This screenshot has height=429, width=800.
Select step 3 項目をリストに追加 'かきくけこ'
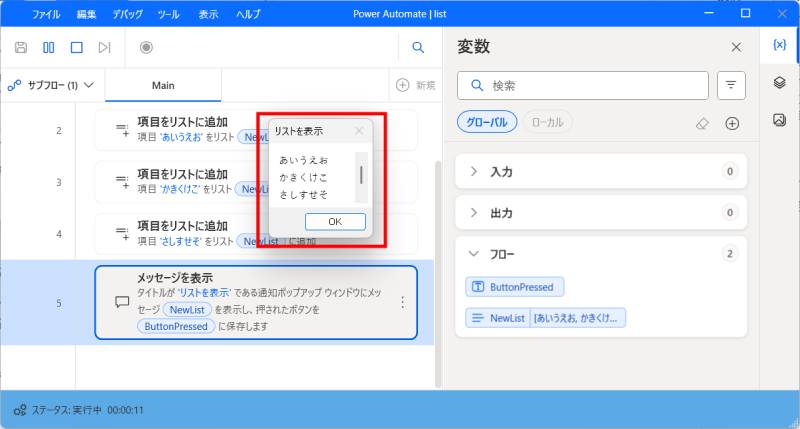[x=256, y=182]
